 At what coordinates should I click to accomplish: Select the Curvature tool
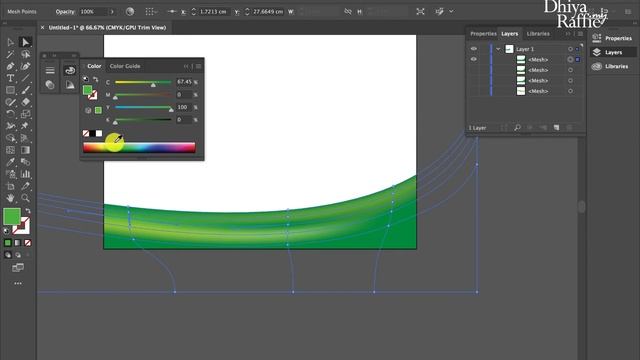(25, 66)
